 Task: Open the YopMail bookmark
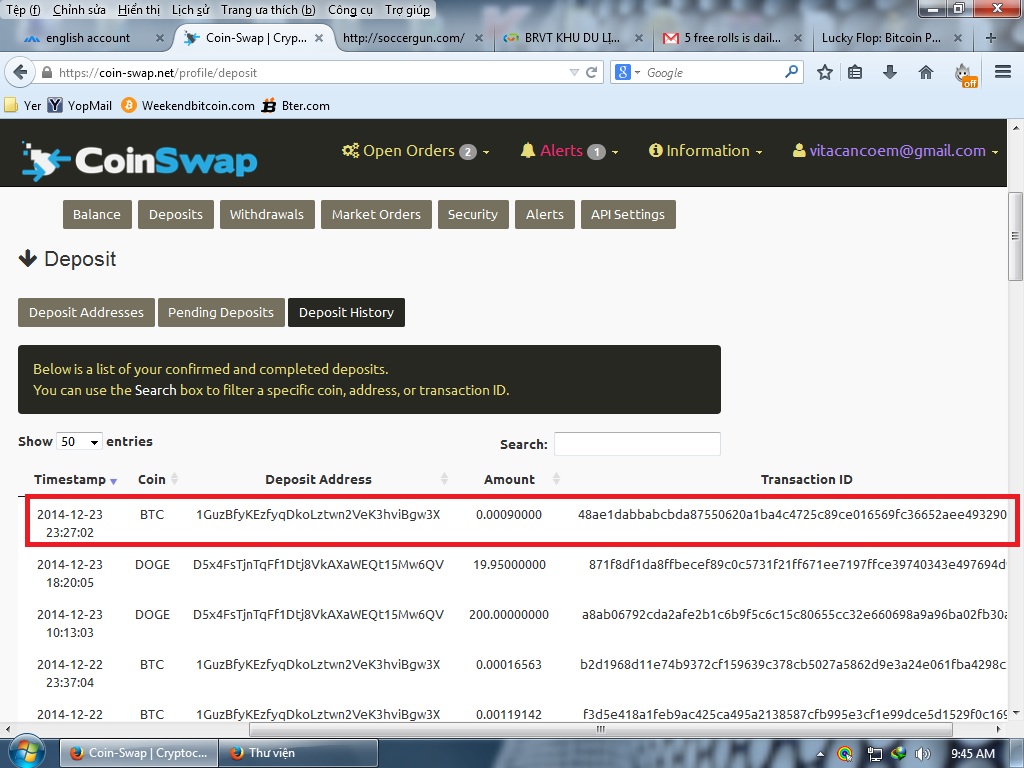80,105
